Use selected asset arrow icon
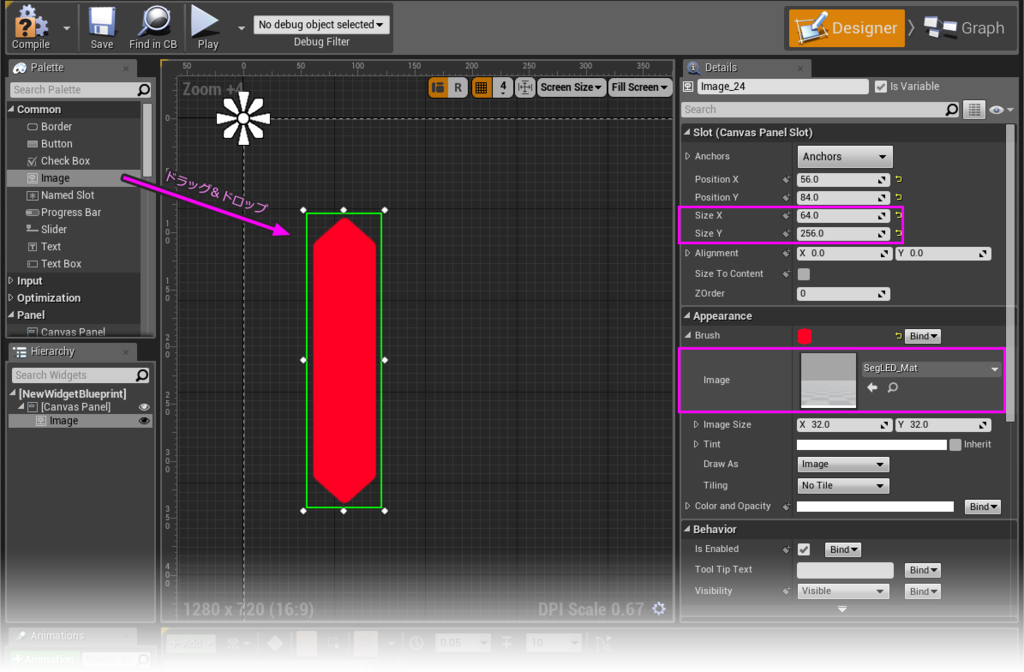Viewport: 1024px width, 672px height. [x=872, y=388]
